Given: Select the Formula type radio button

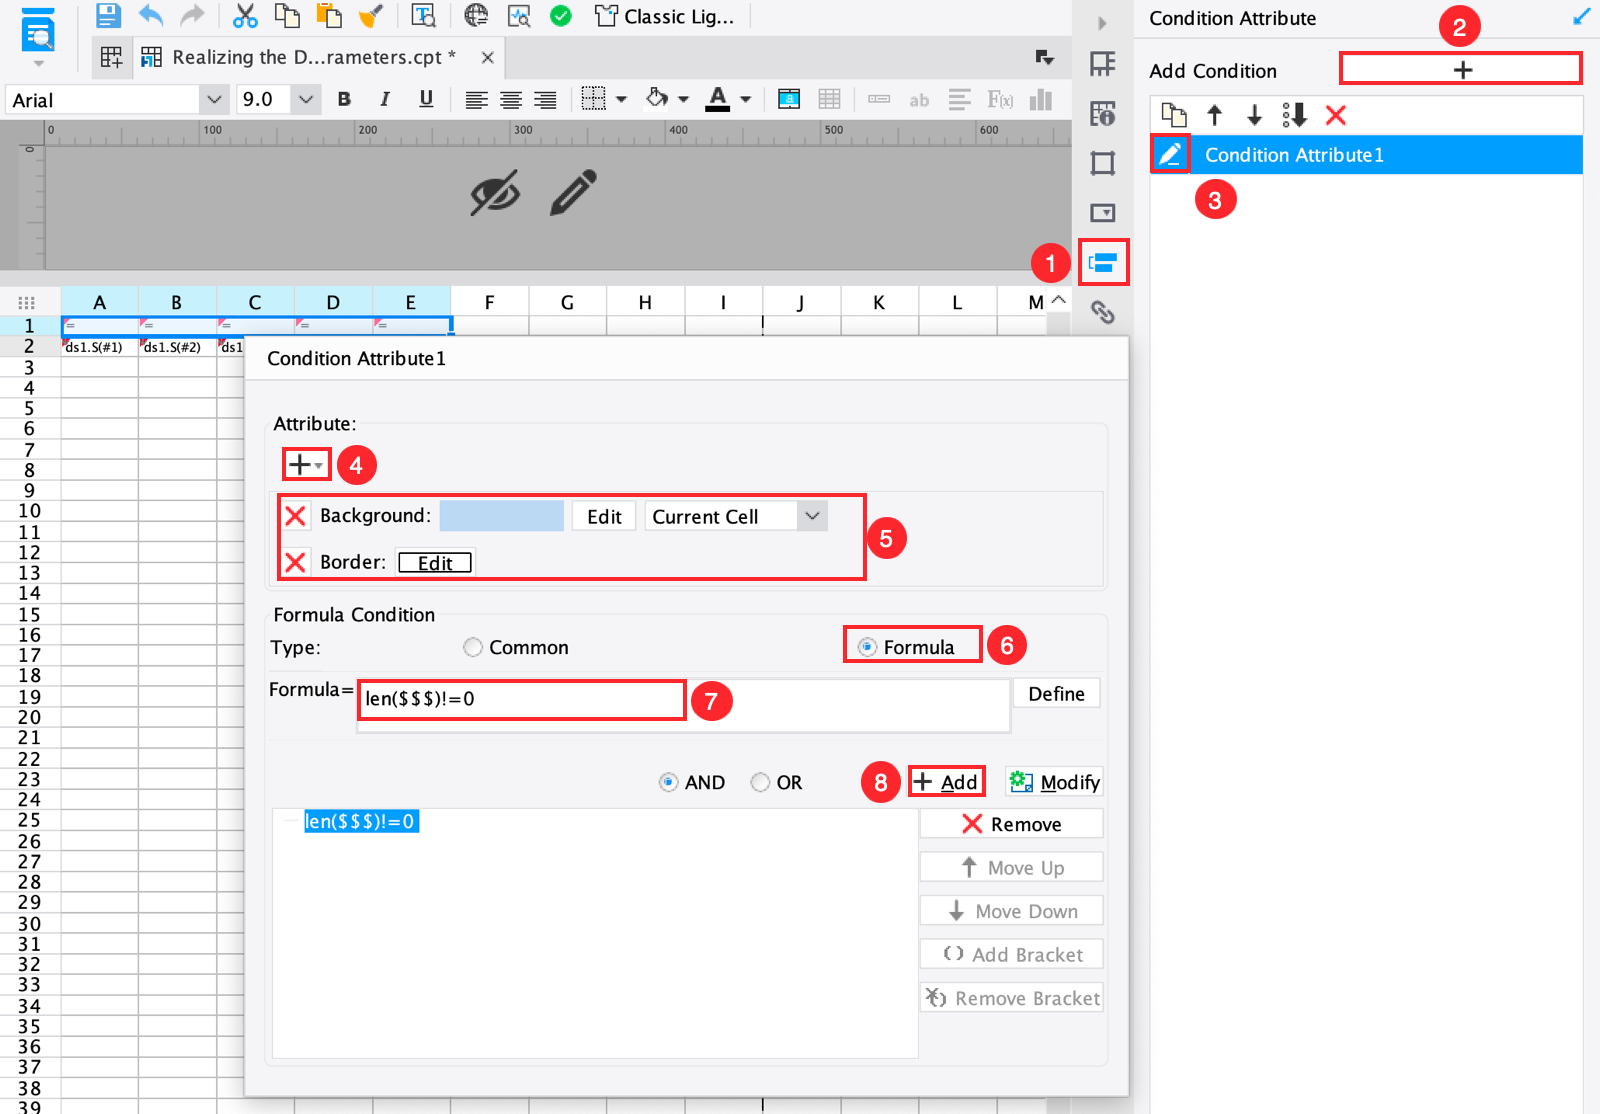Looking at the screenshot, I should [867, 647].
